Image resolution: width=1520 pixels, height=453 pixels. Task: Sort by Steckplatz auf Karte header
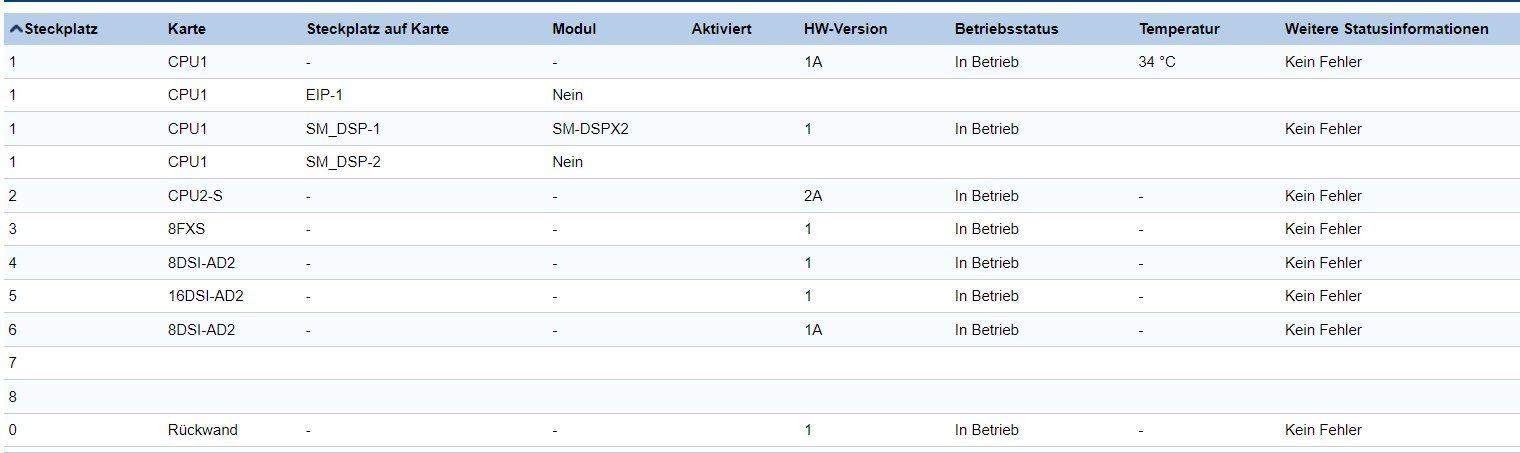pos(378,29)
